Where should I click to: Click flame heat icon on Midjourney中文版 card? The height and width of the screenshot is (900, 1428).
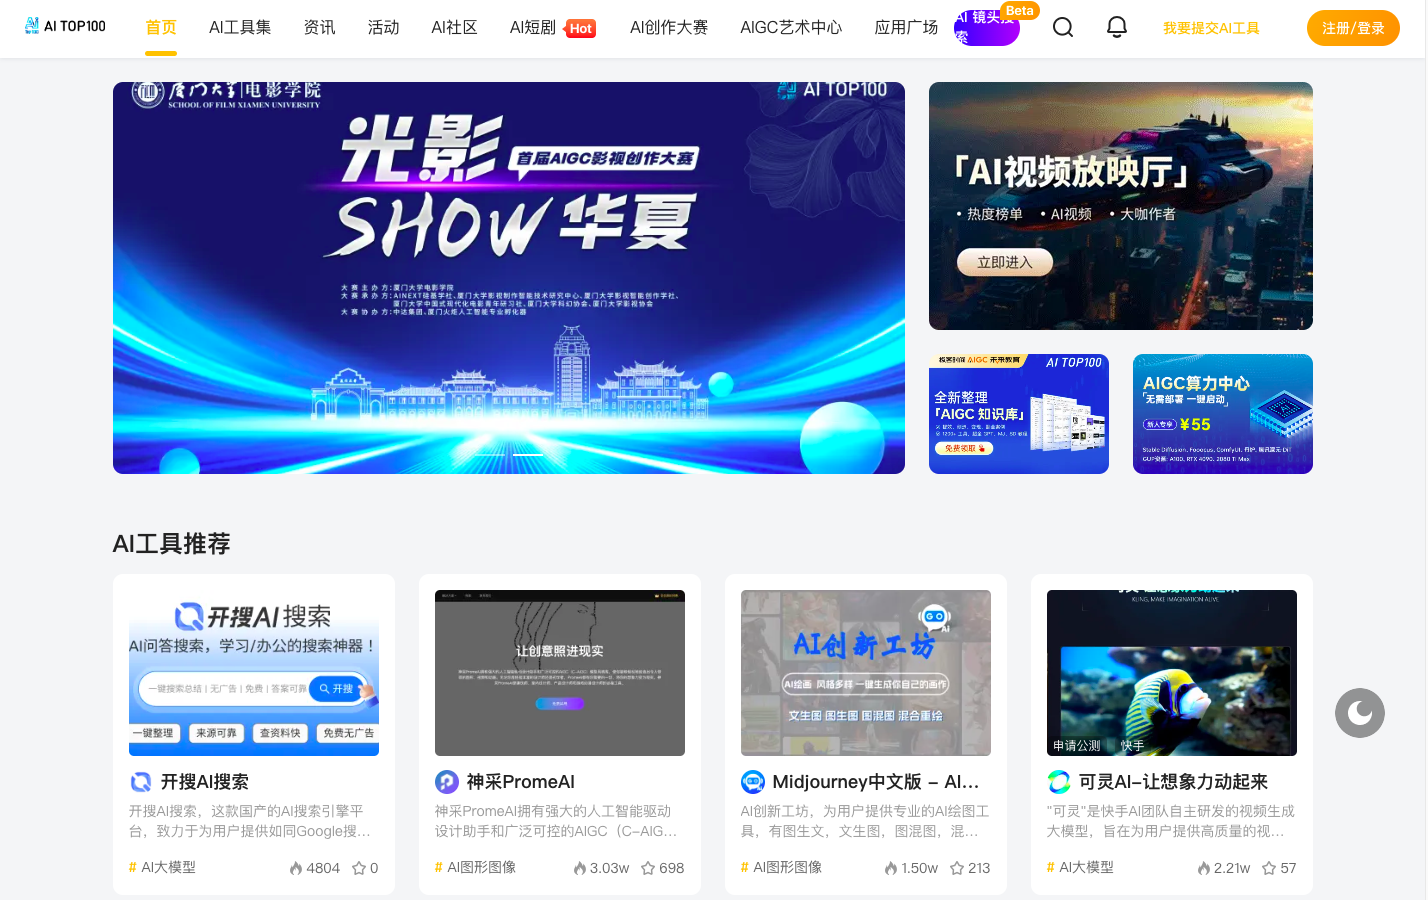pyautogui.click(x=891, y=868)
